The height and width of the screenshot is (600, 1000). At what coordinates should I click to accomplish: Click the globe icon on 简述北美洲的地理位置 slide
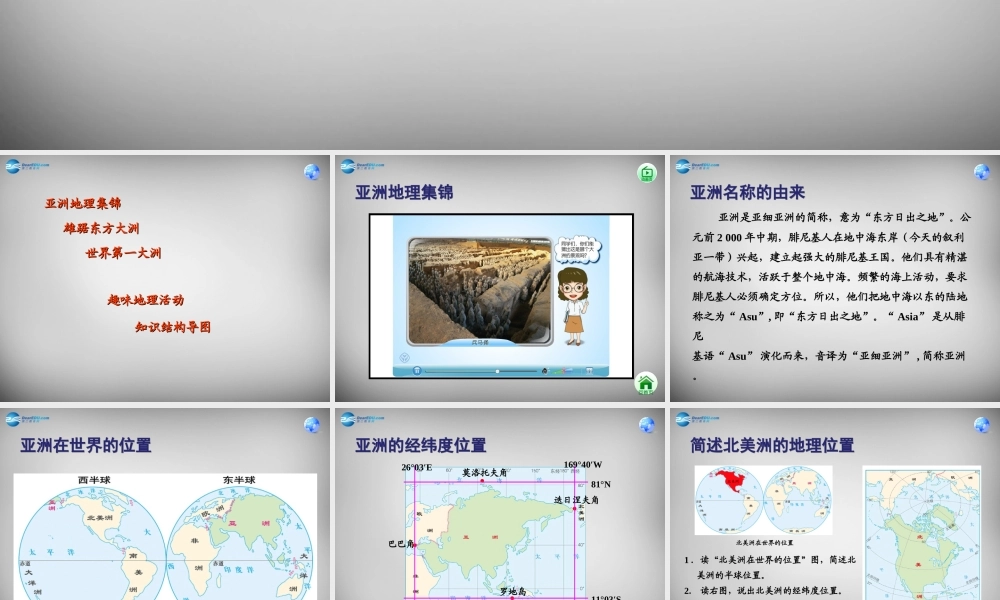coord(982,425)
